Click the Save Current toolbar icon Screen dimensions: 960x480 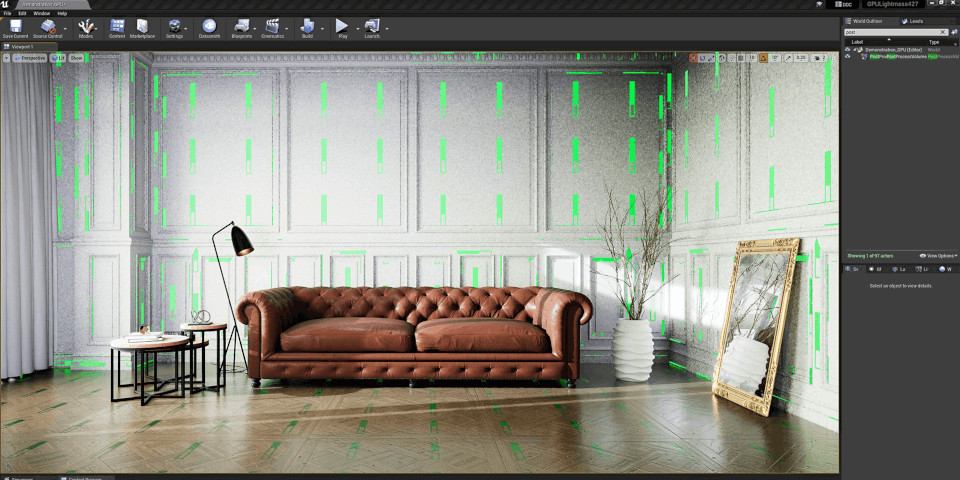pyautogui.click(x=15, y=28)
